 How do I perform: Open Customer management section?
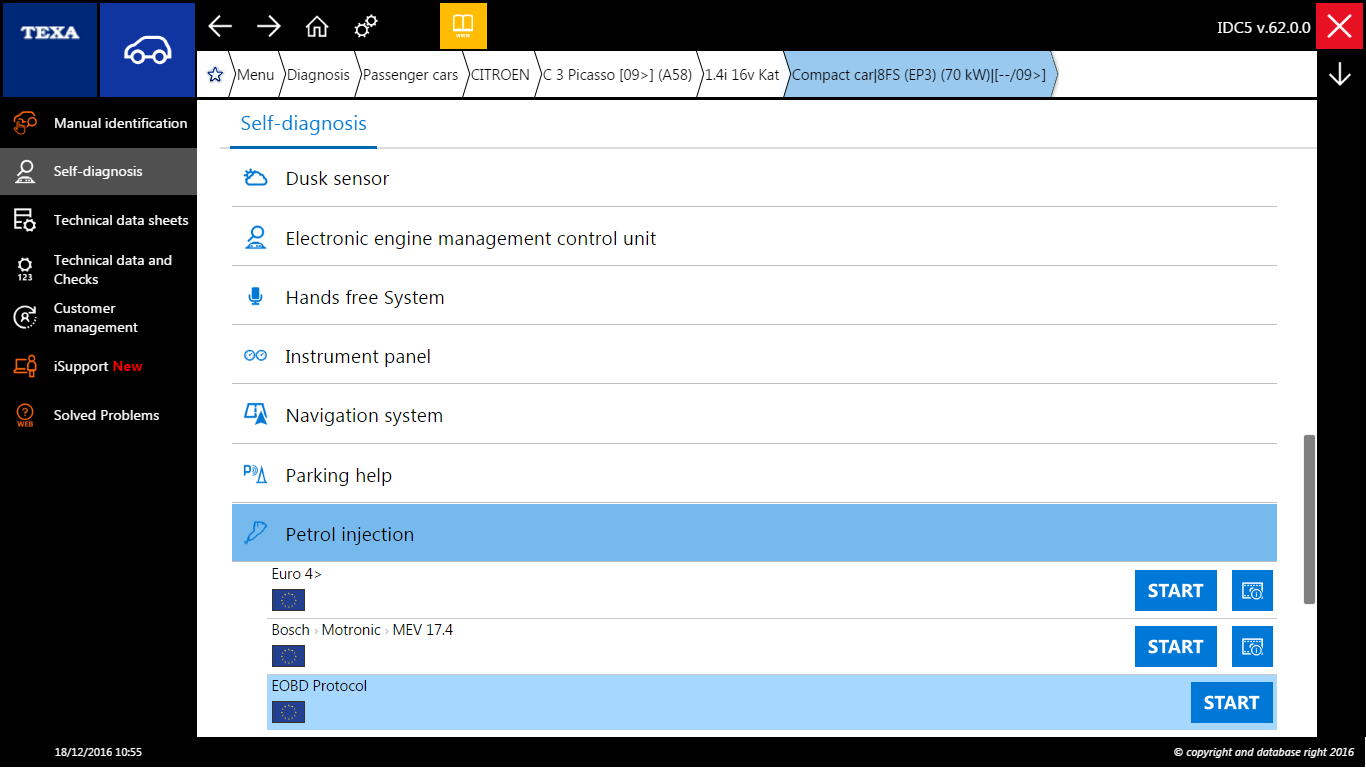point(98,318)
